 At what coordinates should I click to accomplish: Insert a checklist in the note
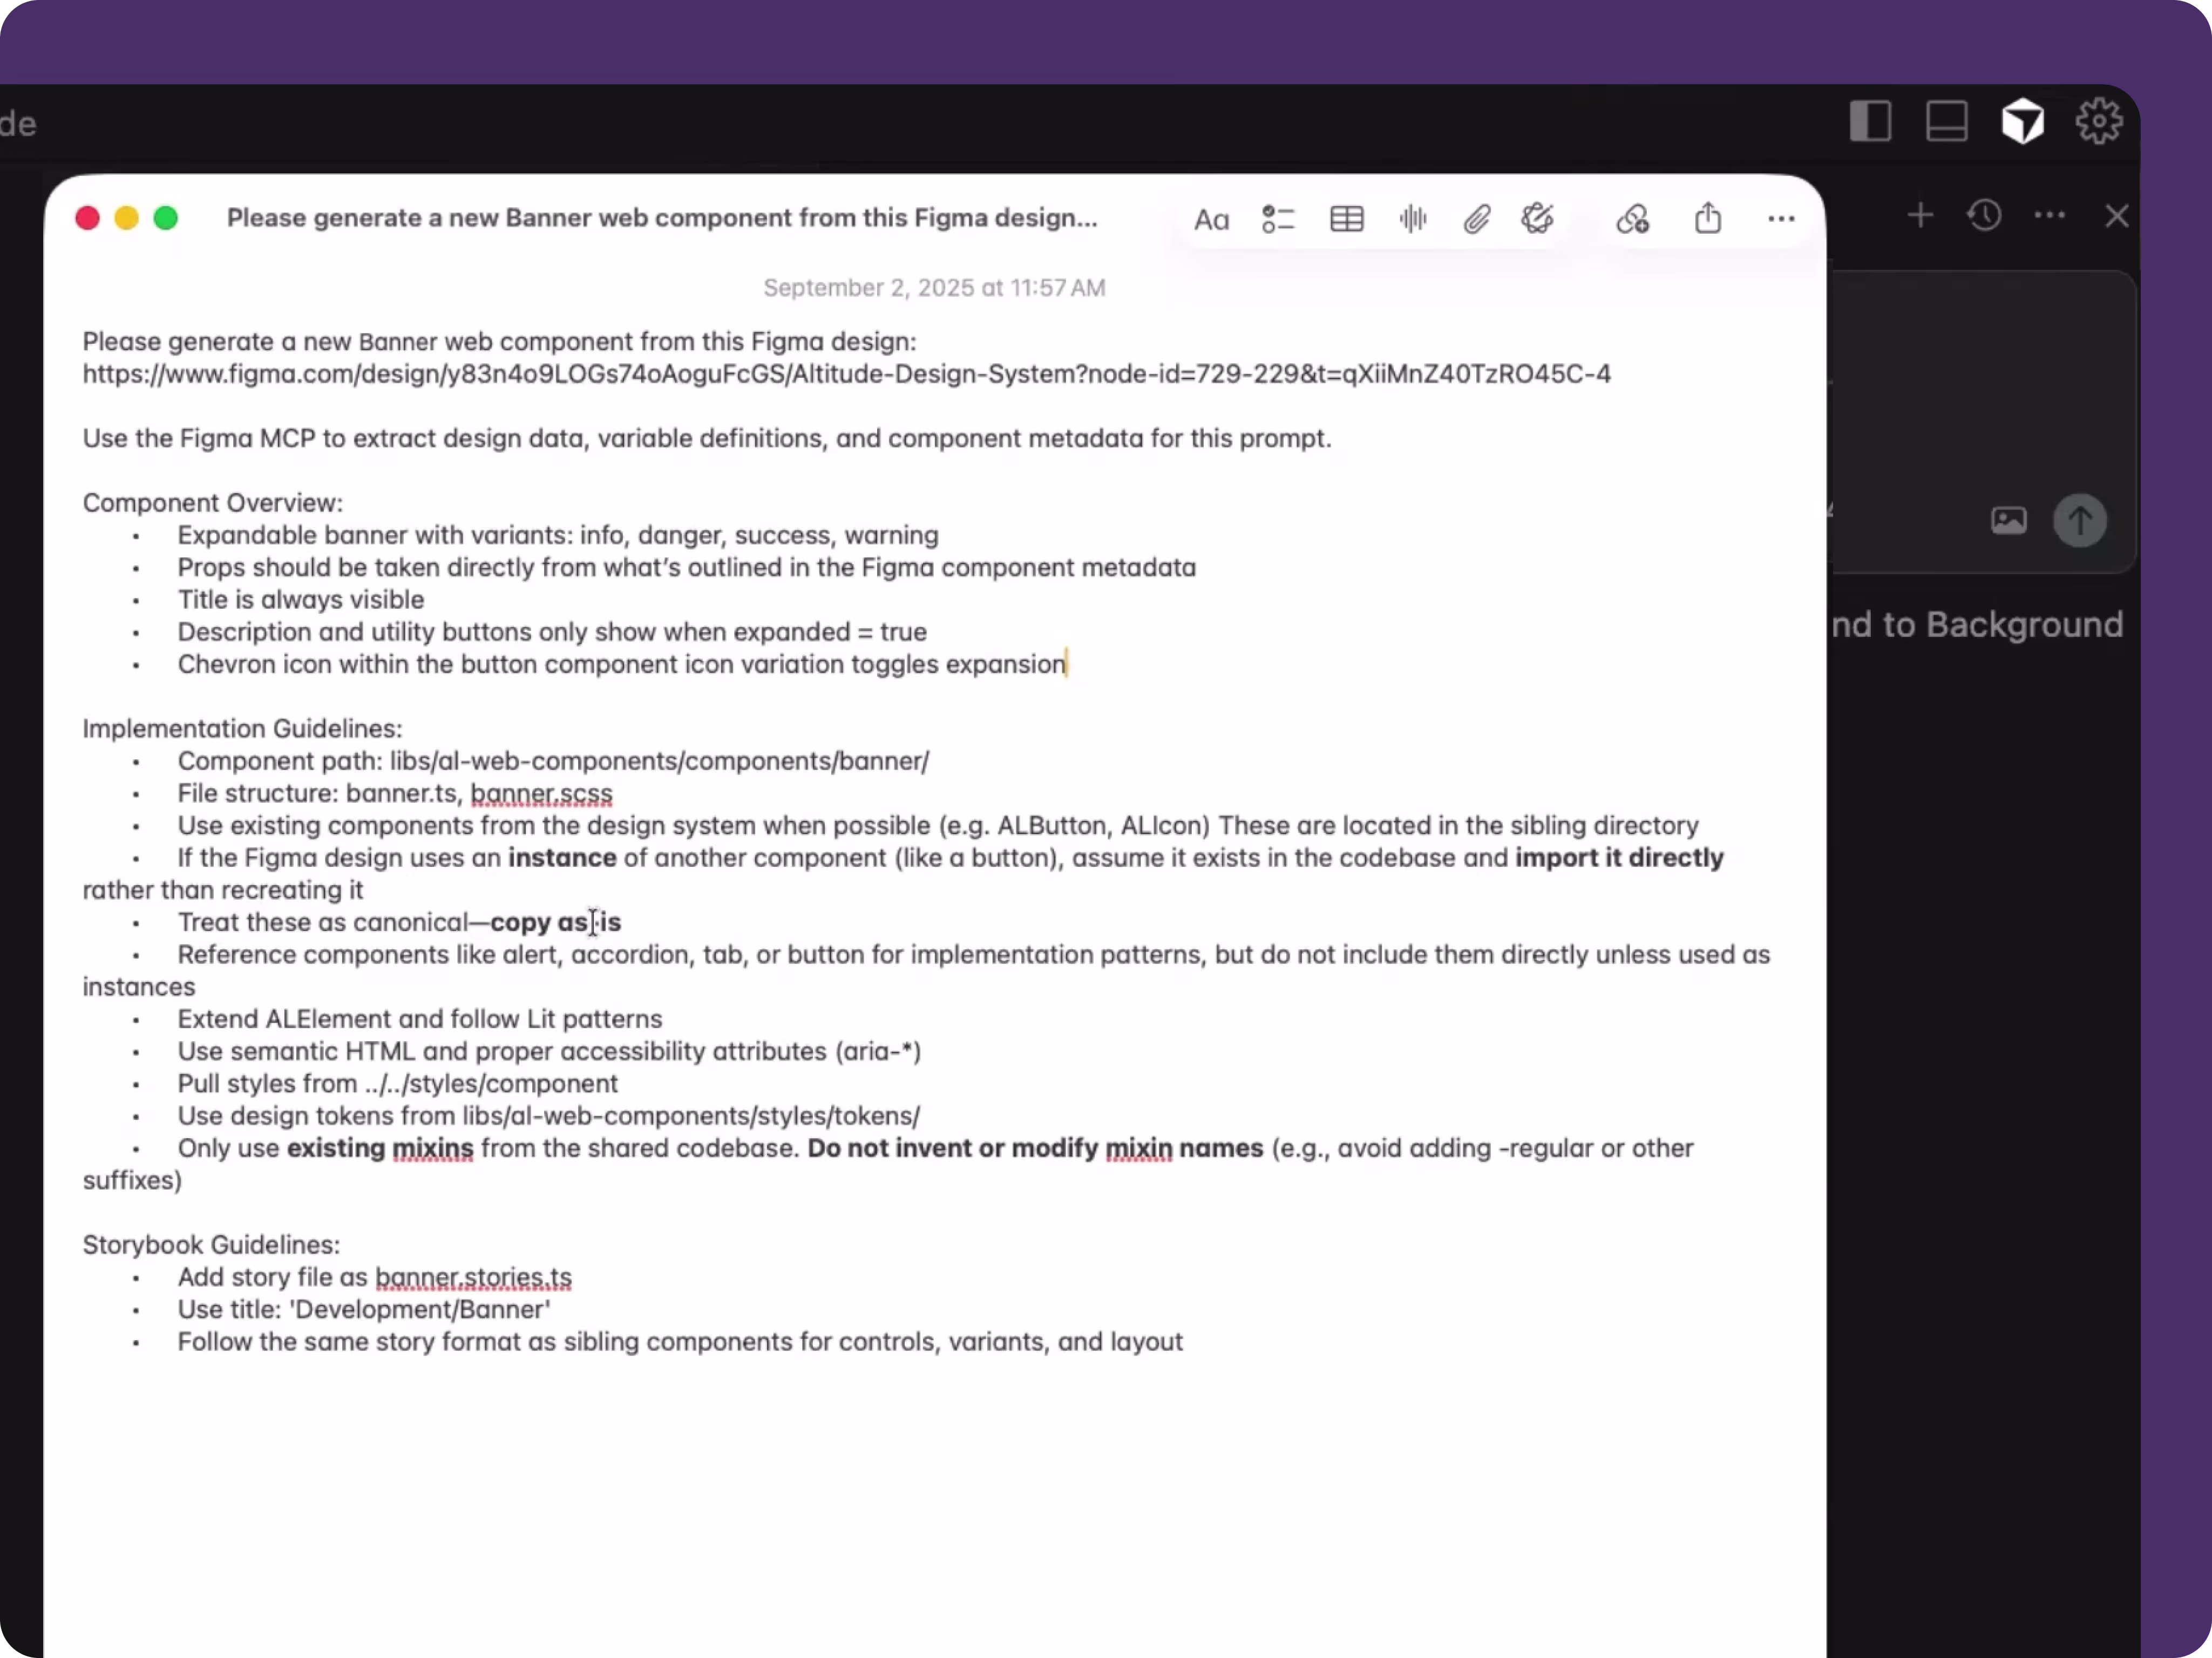click(1278, 218)
